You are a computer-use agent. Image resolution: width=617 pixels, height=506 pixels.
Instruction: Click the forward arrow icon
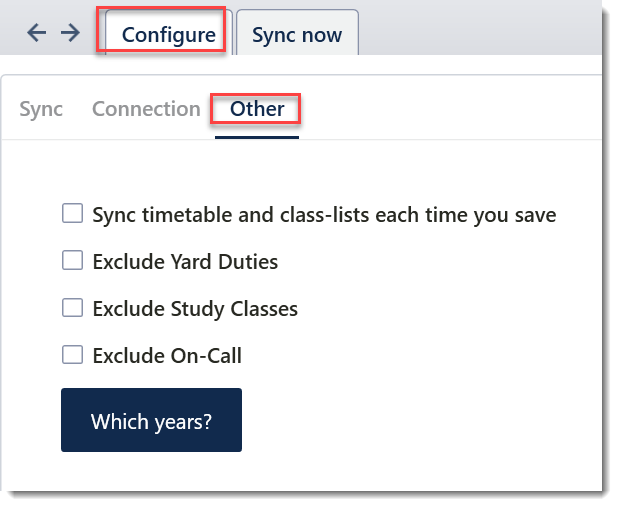point(70,33)
